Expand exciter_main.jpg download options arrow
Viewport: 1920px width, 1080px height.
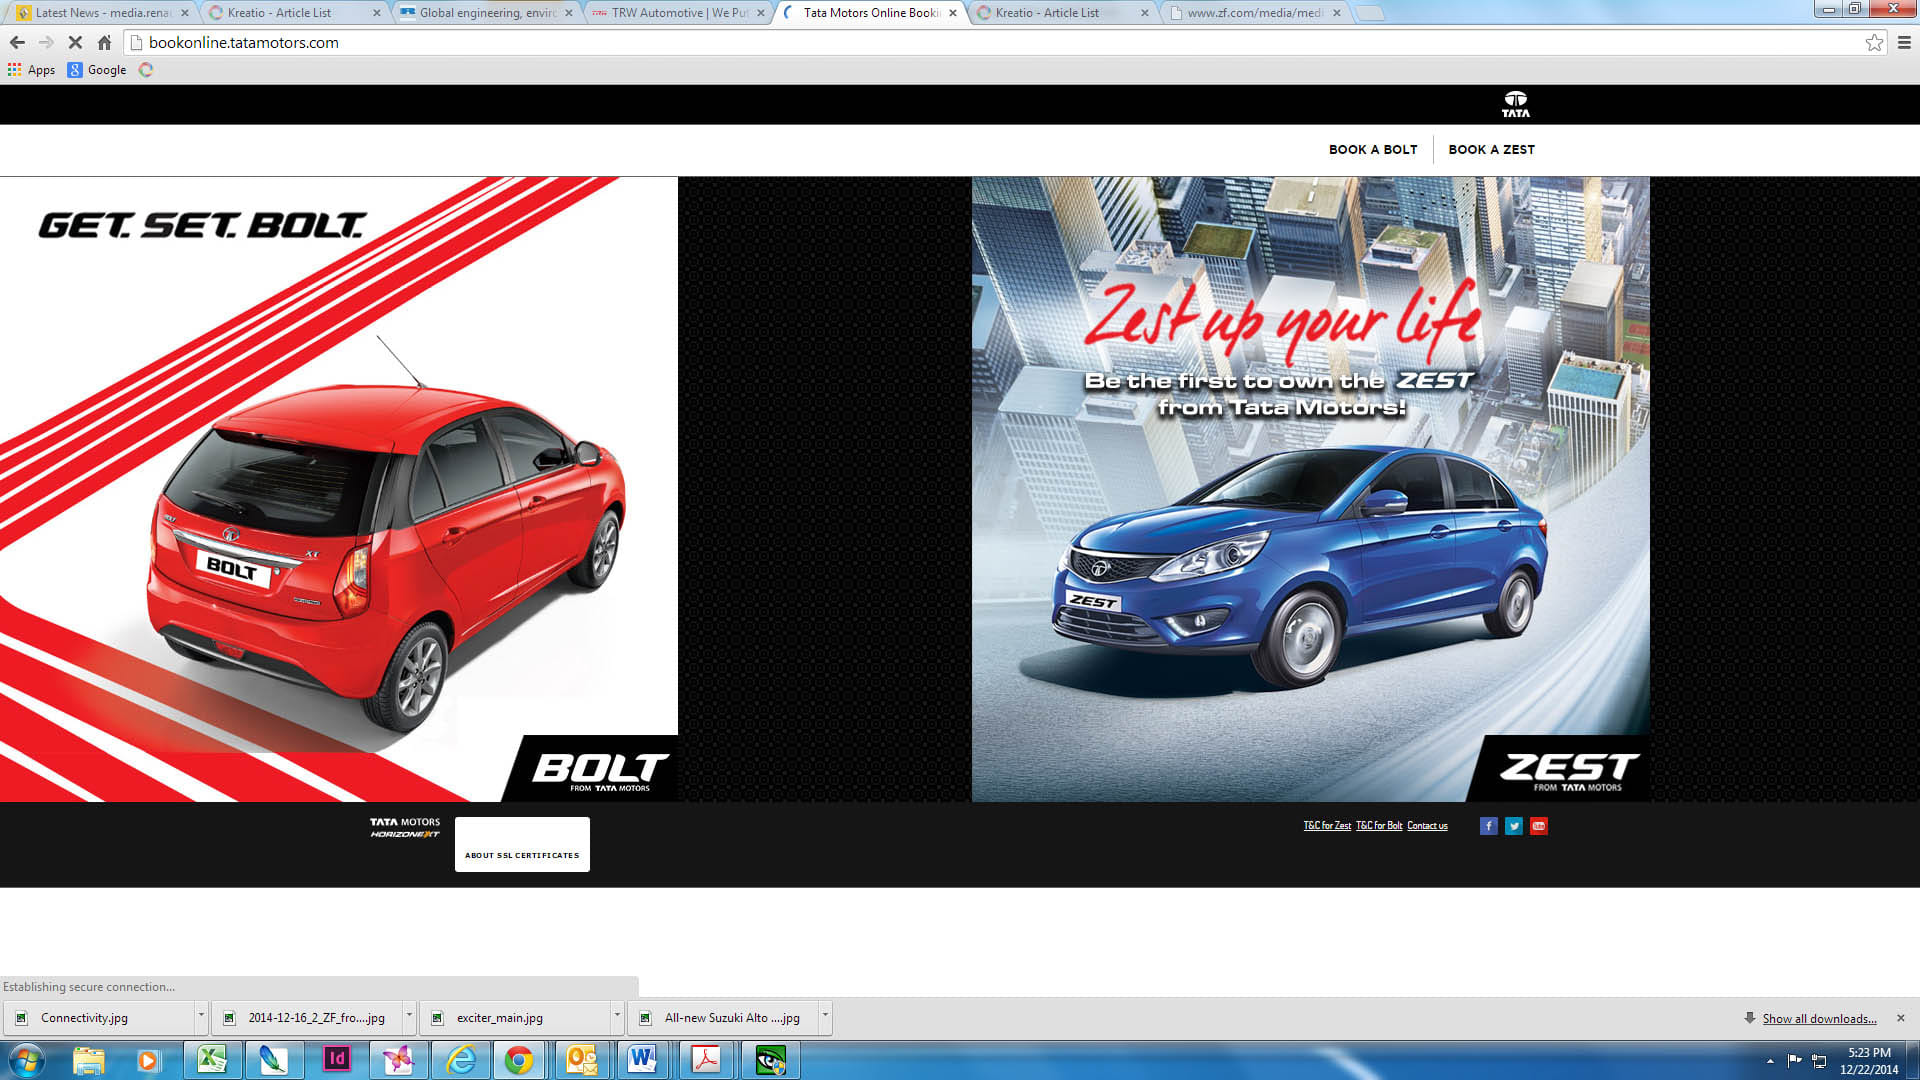click(x=617, y=1016)
